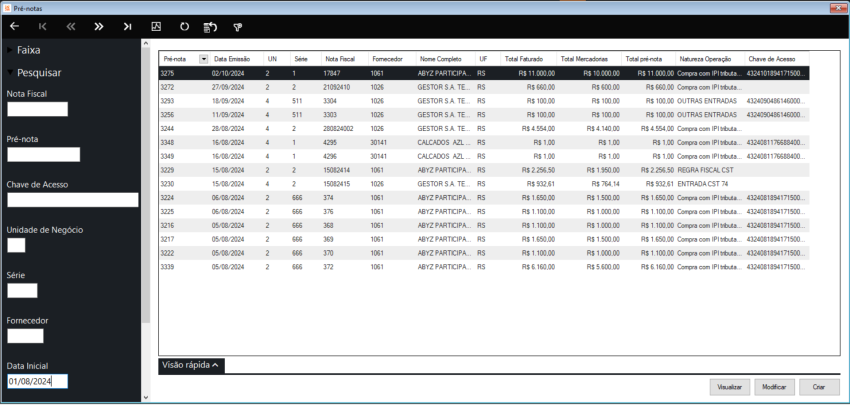Click the Pré-notas window app icon
Screen dimensions: 850x405
pos(7,8)
